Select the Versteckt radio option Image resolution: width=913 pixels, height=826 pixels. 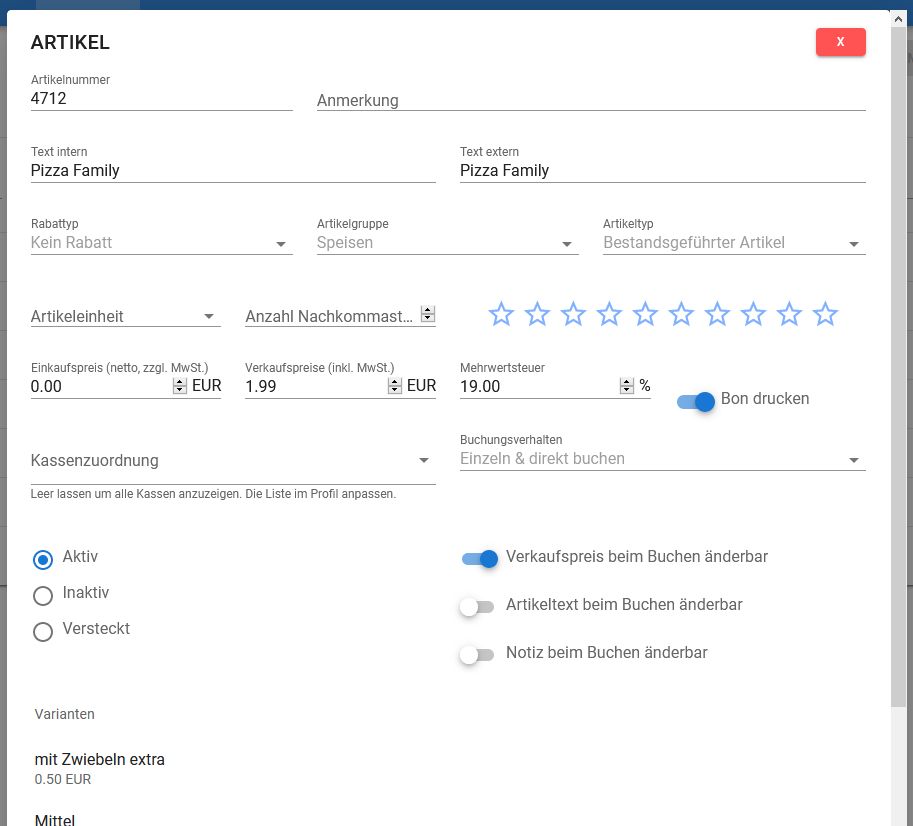click(x=43, y=632)
